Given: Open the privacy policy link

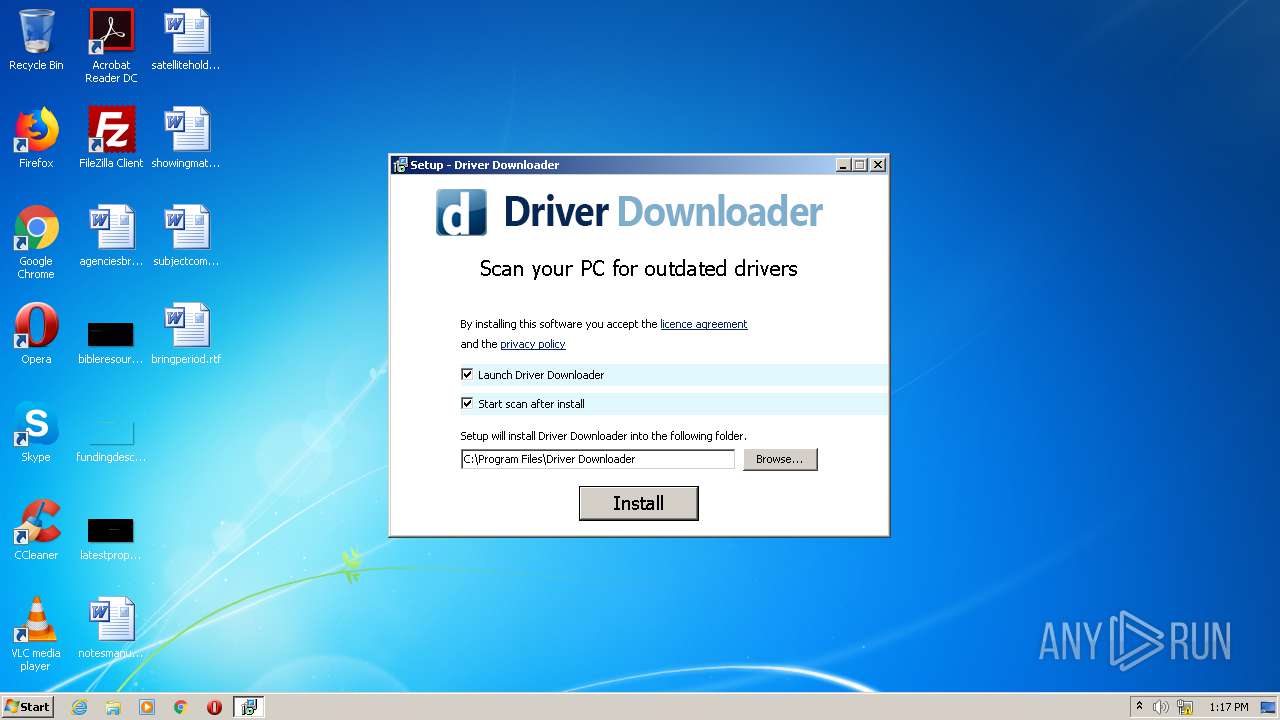Looking at the screenshot, I should coord(533,344).
